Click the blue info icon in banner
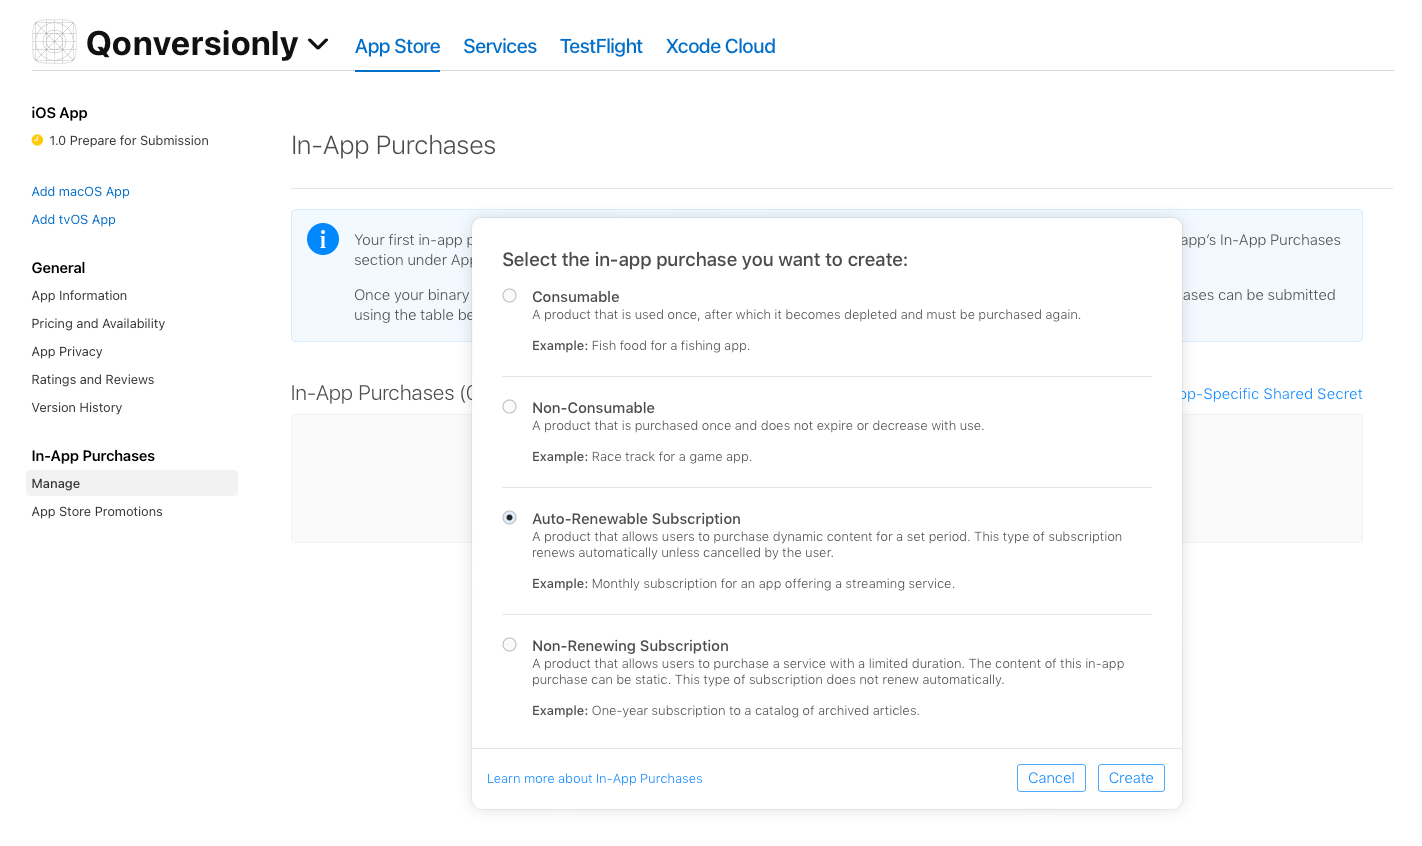The image size is (1422, 846). pos(323,239)
